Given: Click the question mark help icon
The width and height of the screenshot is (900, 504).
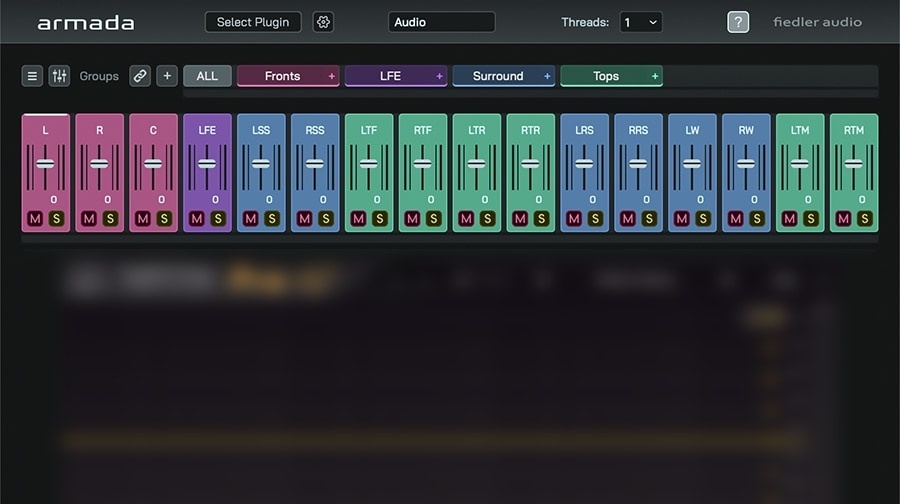Looking at the screenshot, I should [738, 22].
